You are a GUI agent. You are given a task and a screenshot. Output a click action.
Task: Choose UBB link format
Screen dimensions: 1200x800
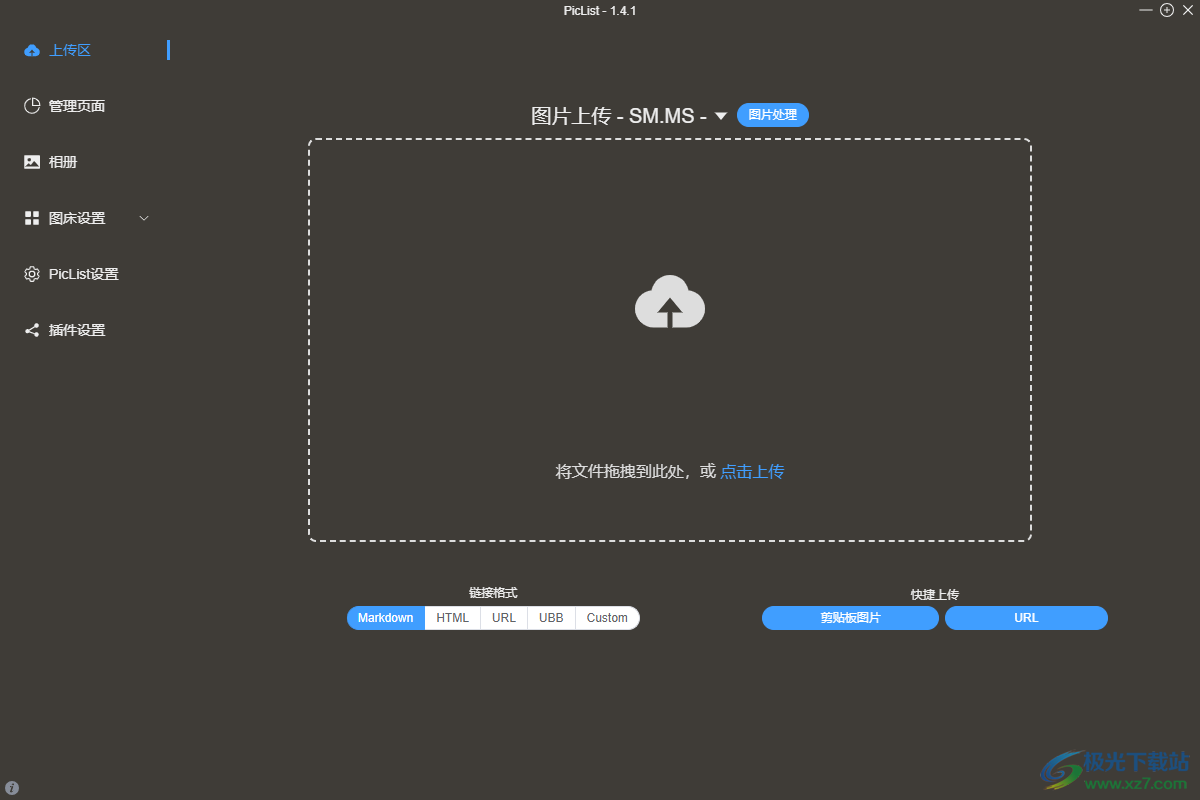click(x=551, y=618)
